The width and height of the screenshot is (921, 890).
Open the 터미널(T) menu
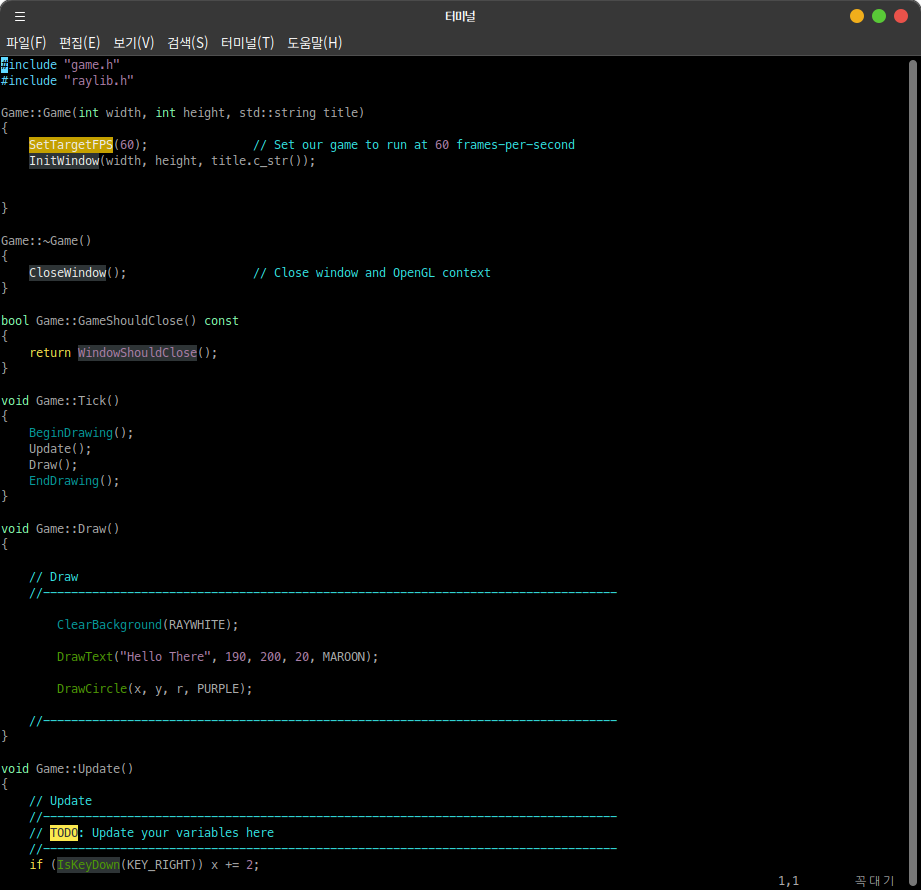[247, 42]
